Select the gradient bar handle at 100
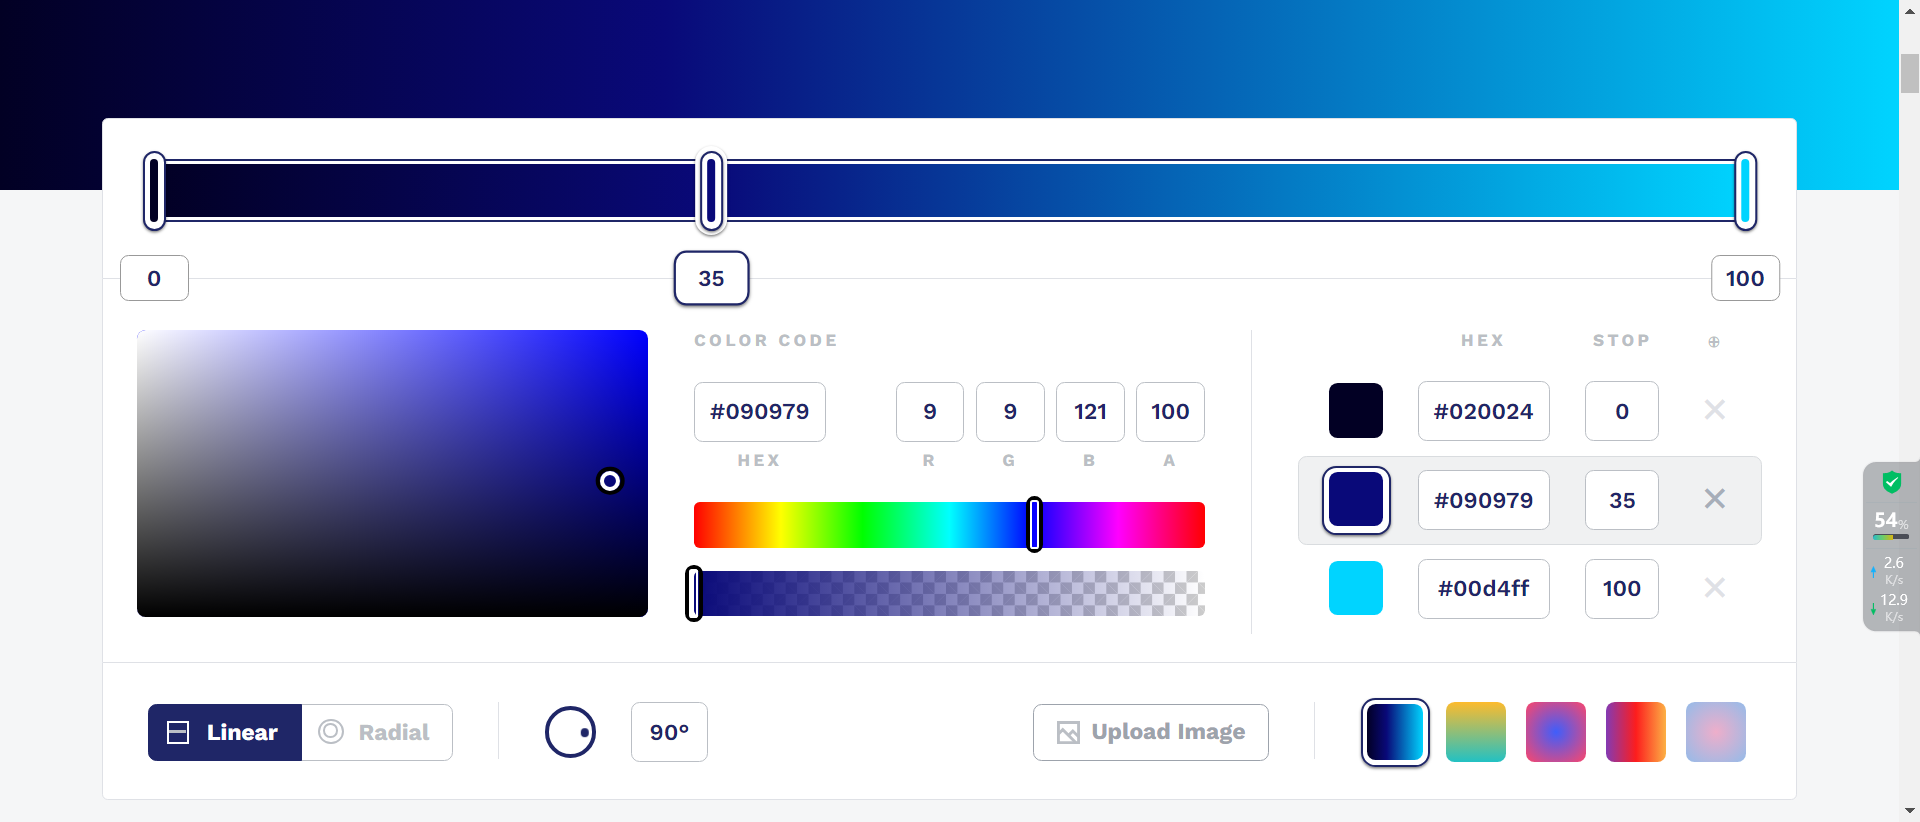The height and width of the screenshot is (822, 1920). 1745,190
